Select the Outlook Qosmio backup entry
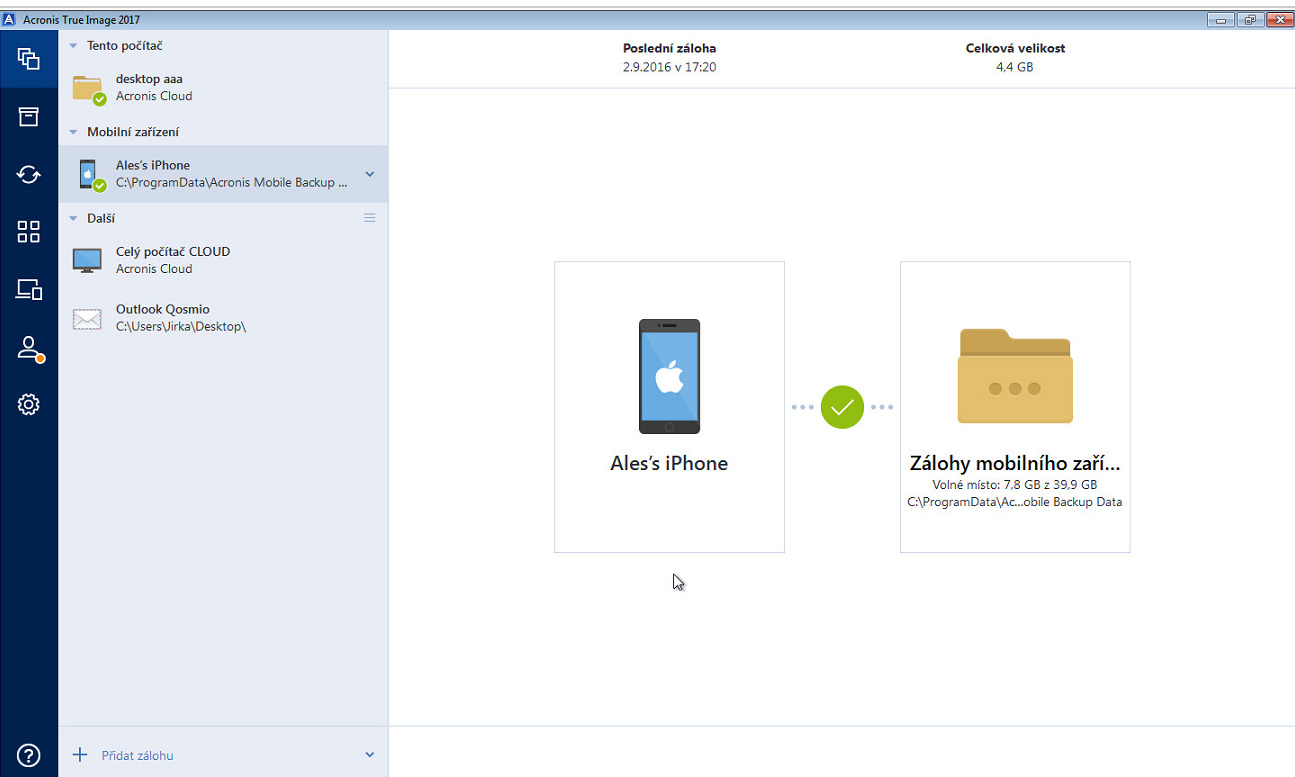1295x777 pixels. pos(223,318)
